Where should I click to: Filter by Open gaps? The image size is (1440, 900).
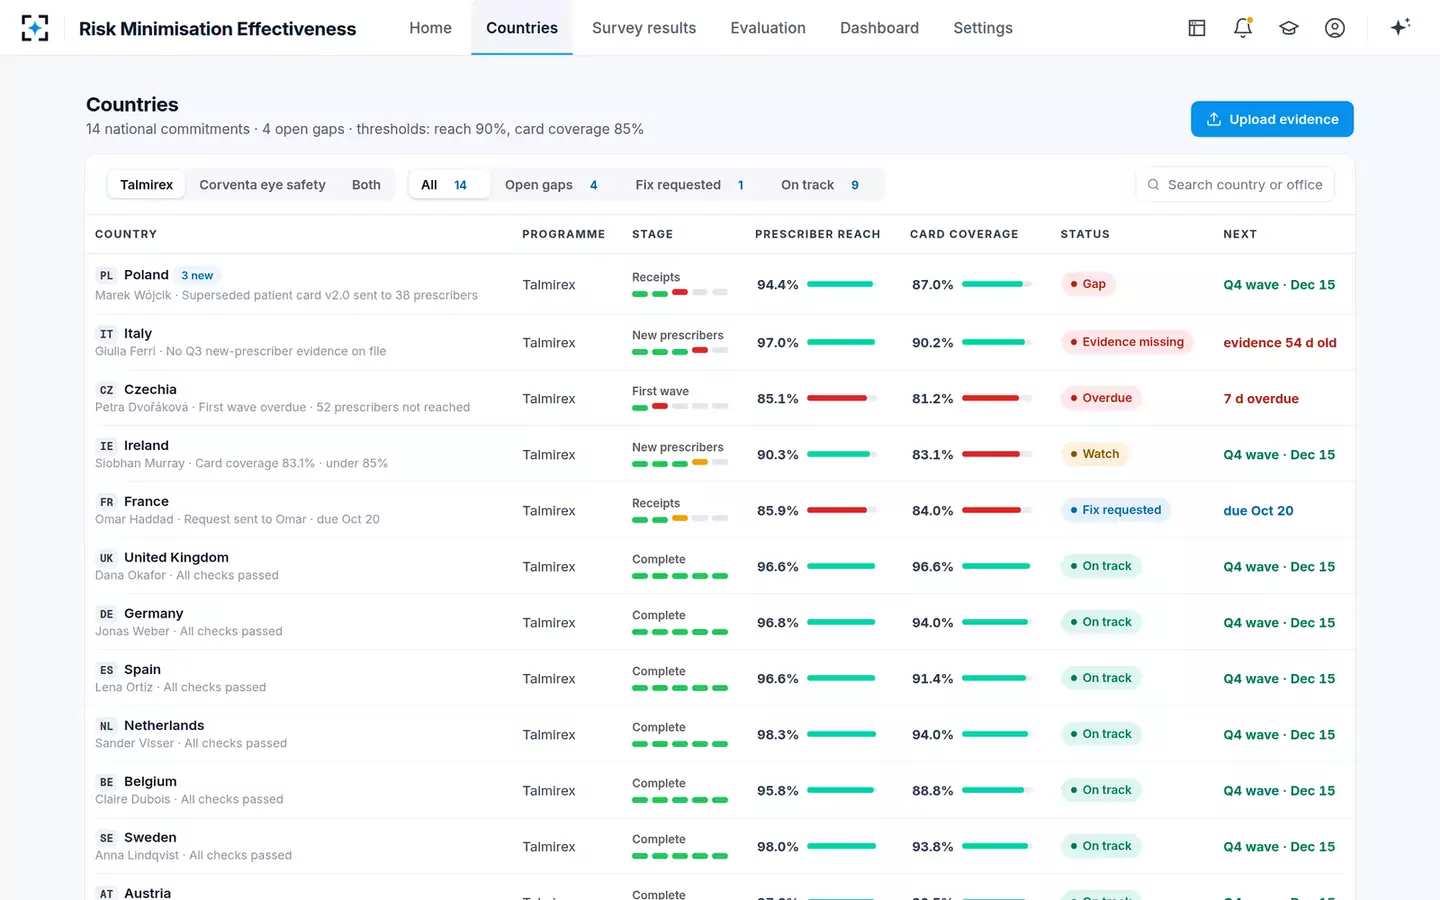point(551,185)
